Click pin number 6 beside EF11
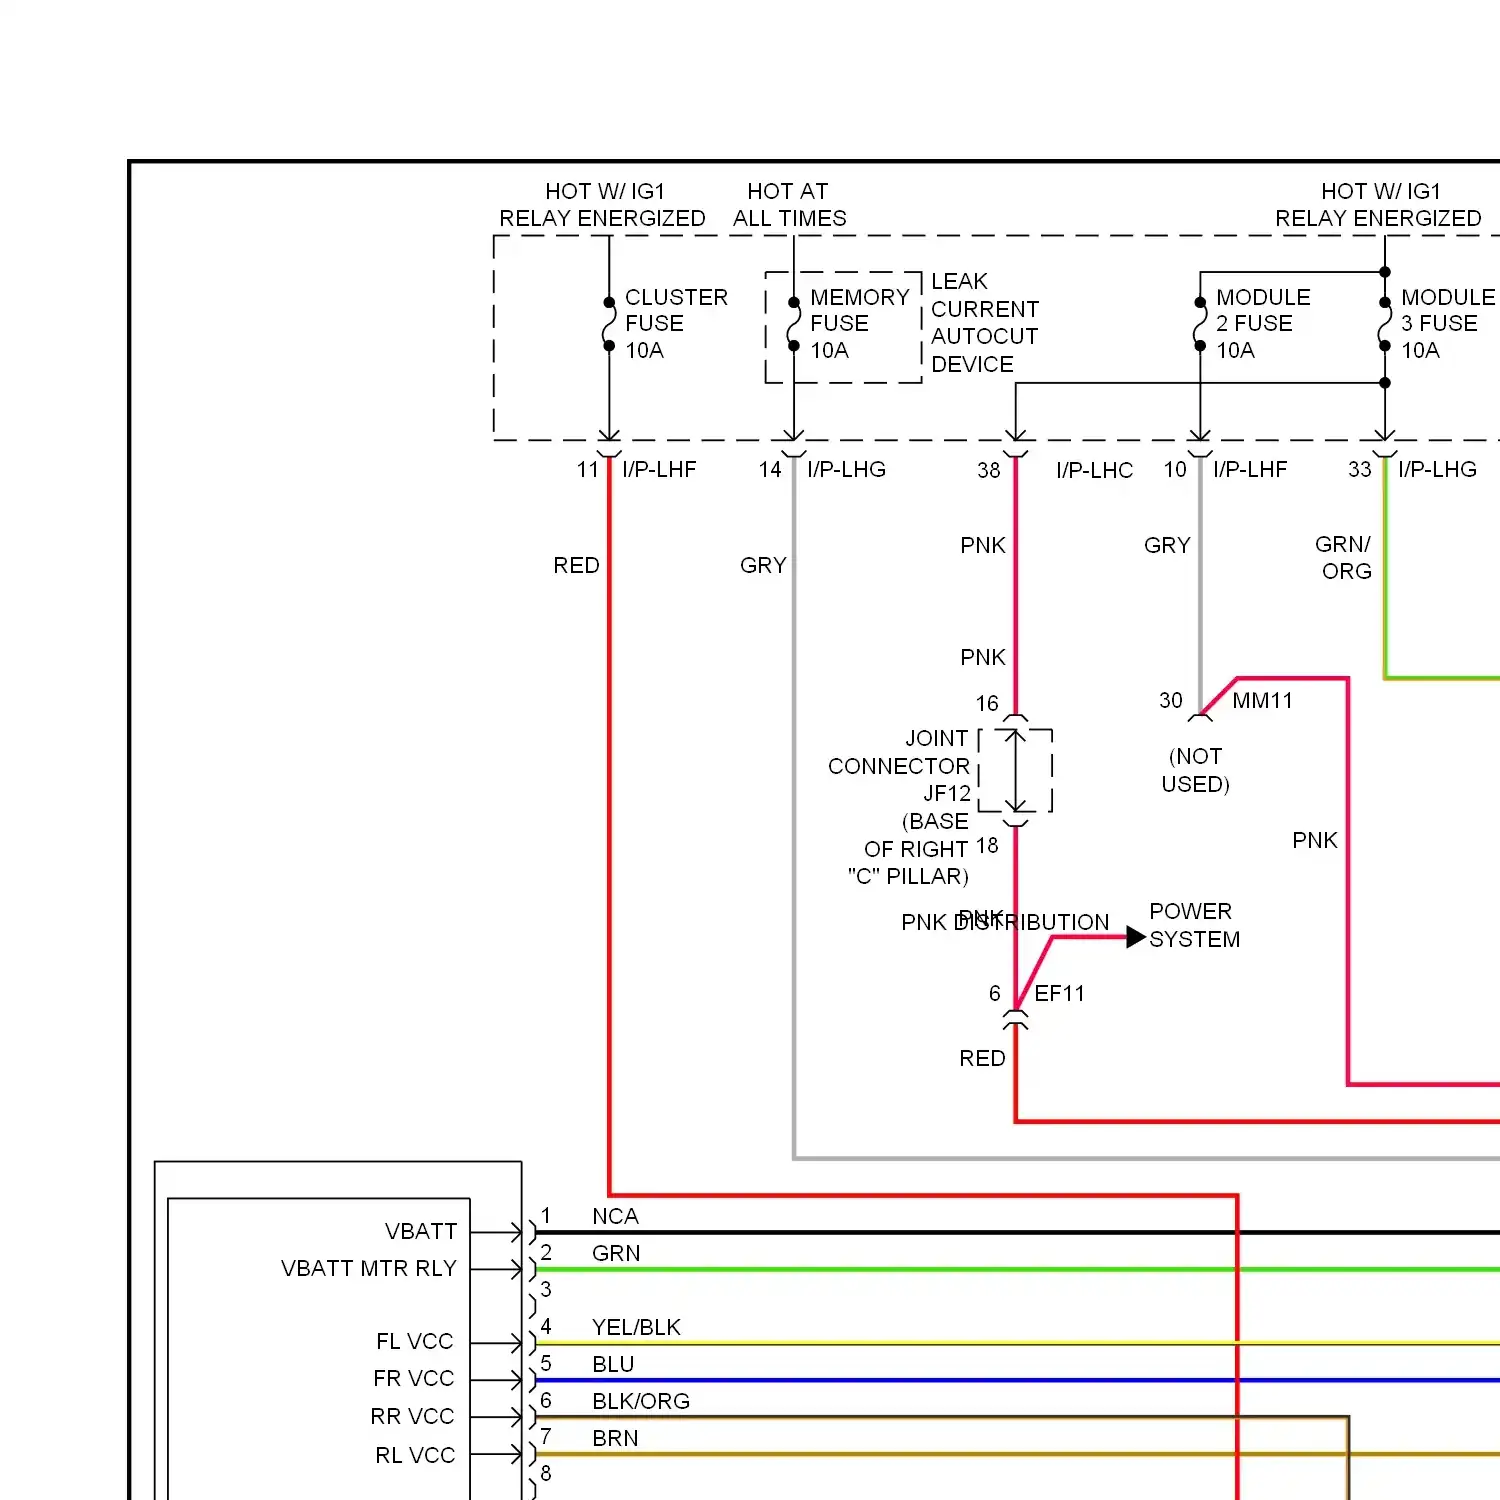 click(x=995, y=994)
